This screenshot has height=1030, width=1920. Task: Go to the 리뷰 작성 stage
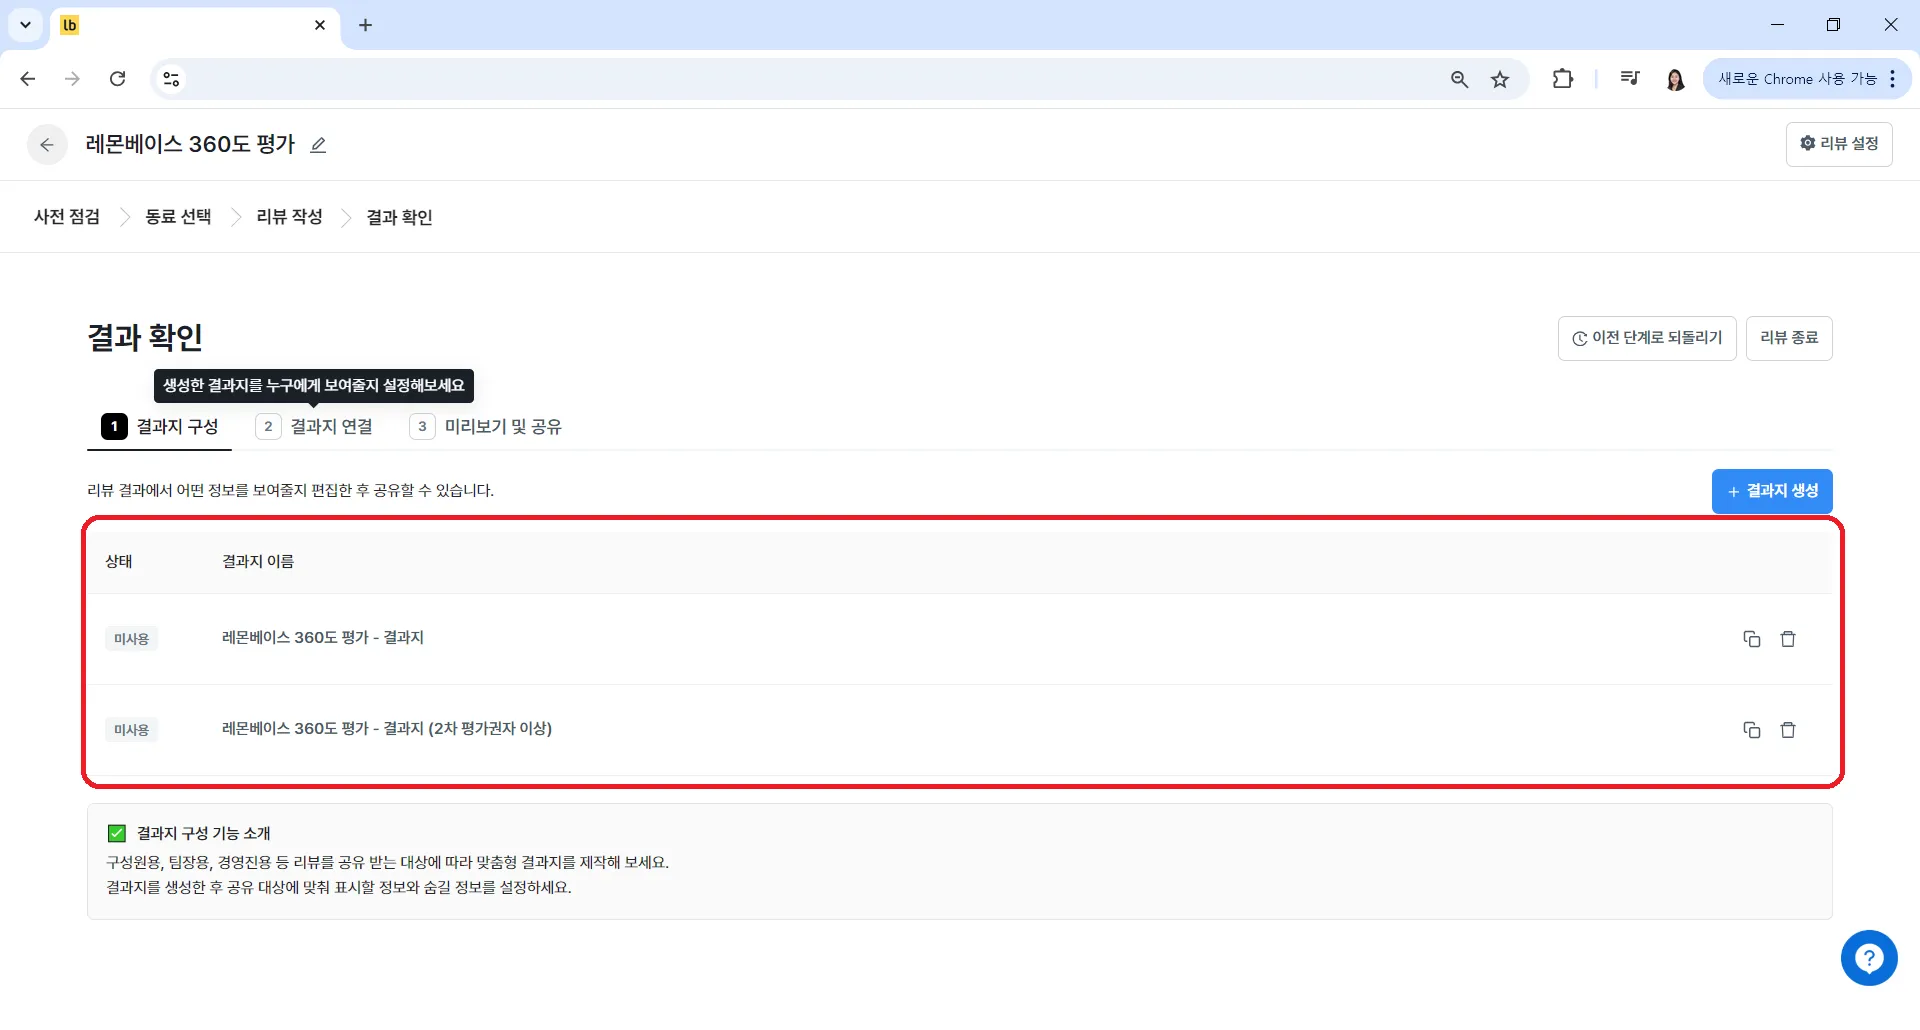(x=289, y=217)
